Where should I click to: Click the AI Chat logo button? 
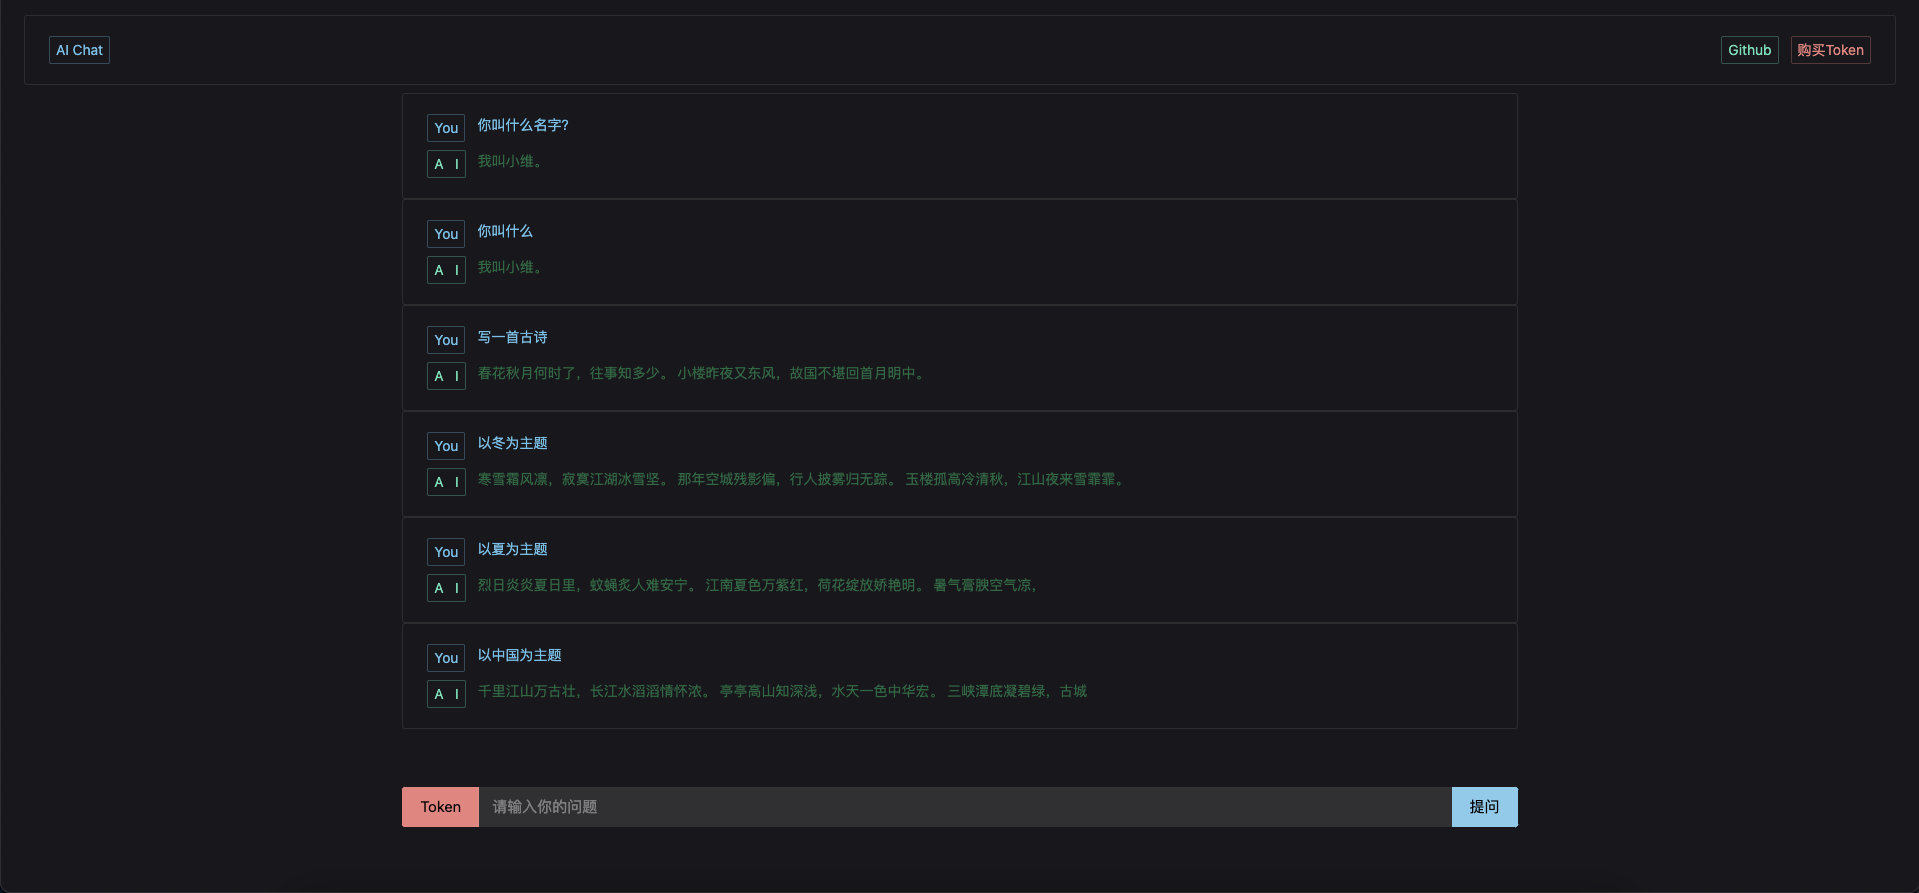pos(79,50)
